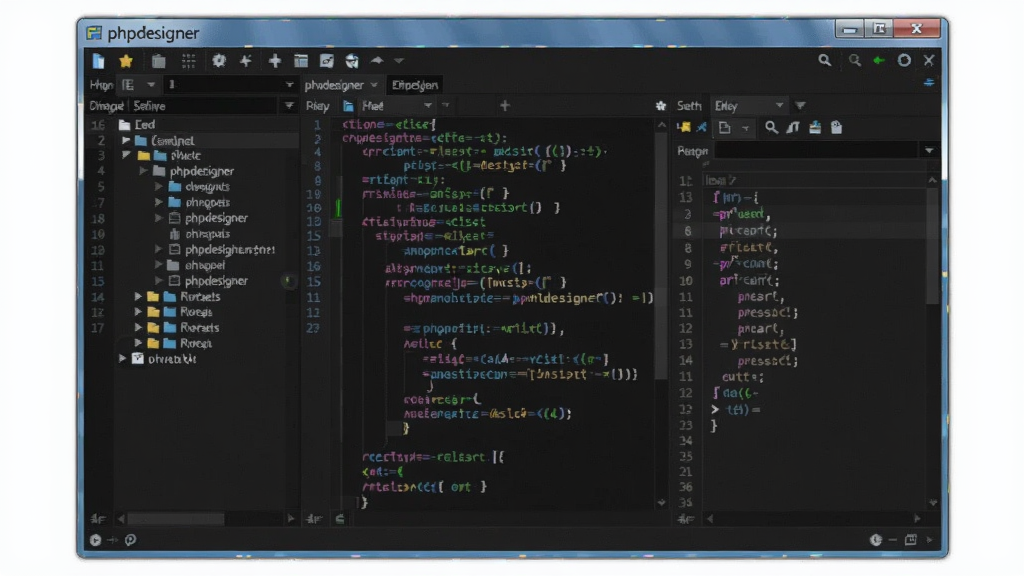Open the IE dropdown in the second toolbar row

click(x=138, y=85)
